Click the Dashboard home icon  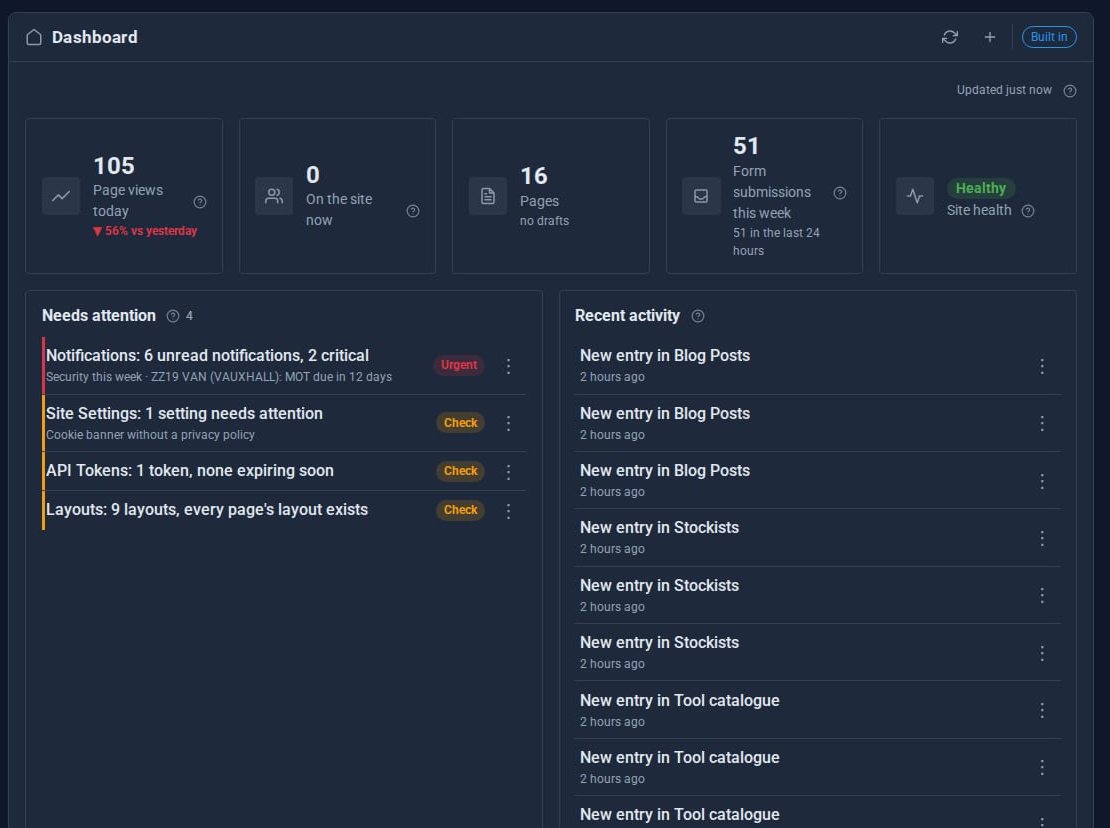34,37
